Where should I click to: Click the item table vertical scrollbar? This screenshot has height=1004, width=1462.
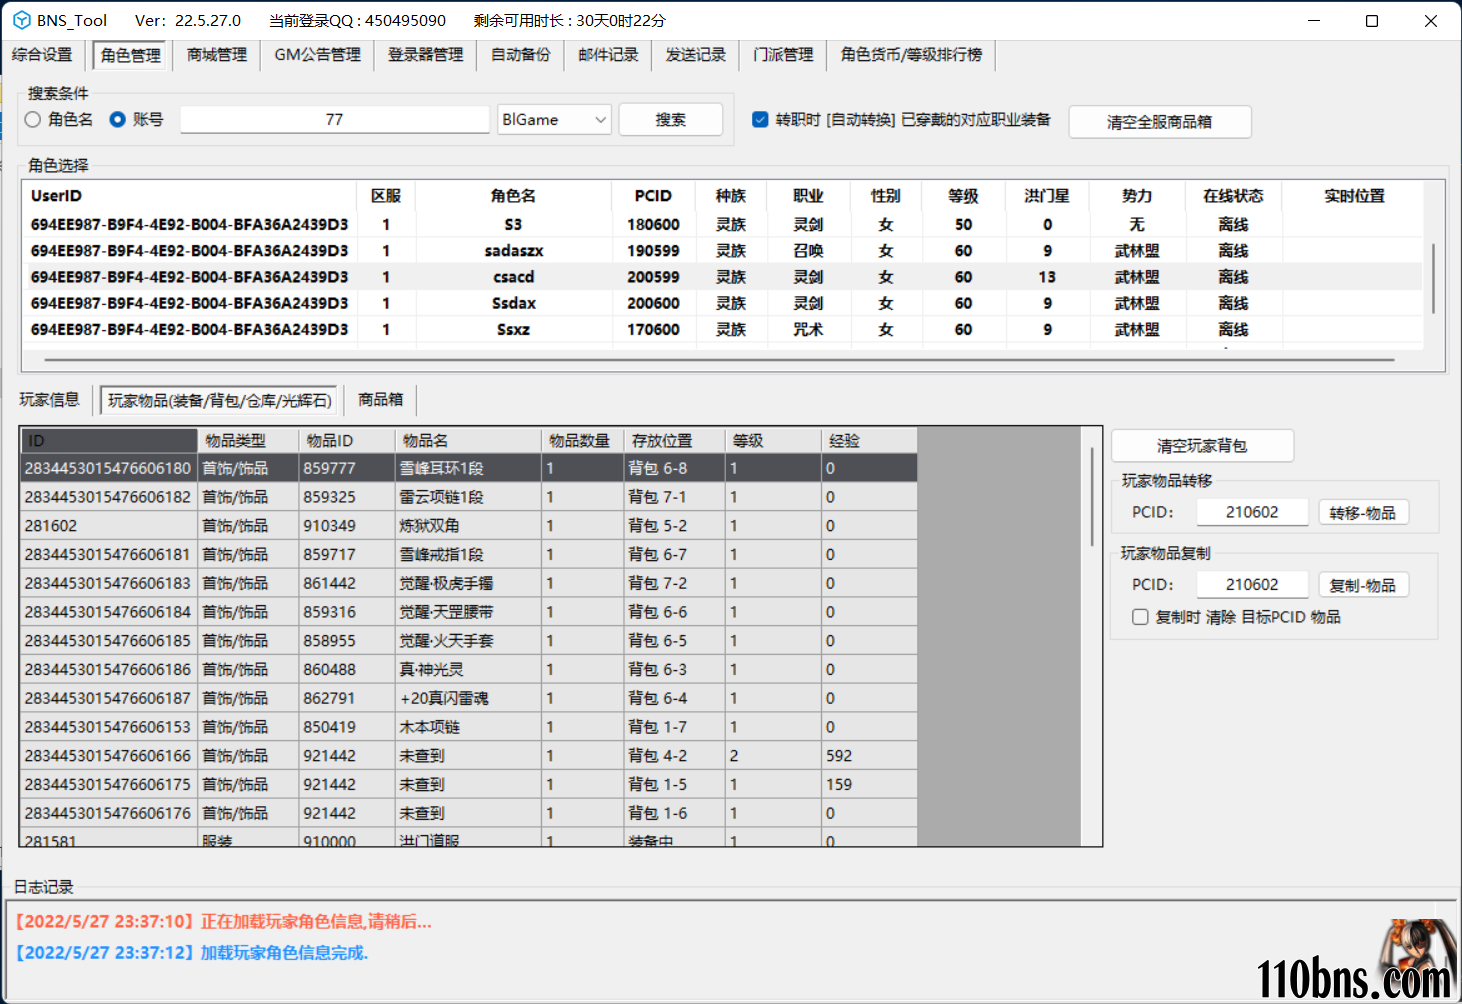tap(1092, 497)
